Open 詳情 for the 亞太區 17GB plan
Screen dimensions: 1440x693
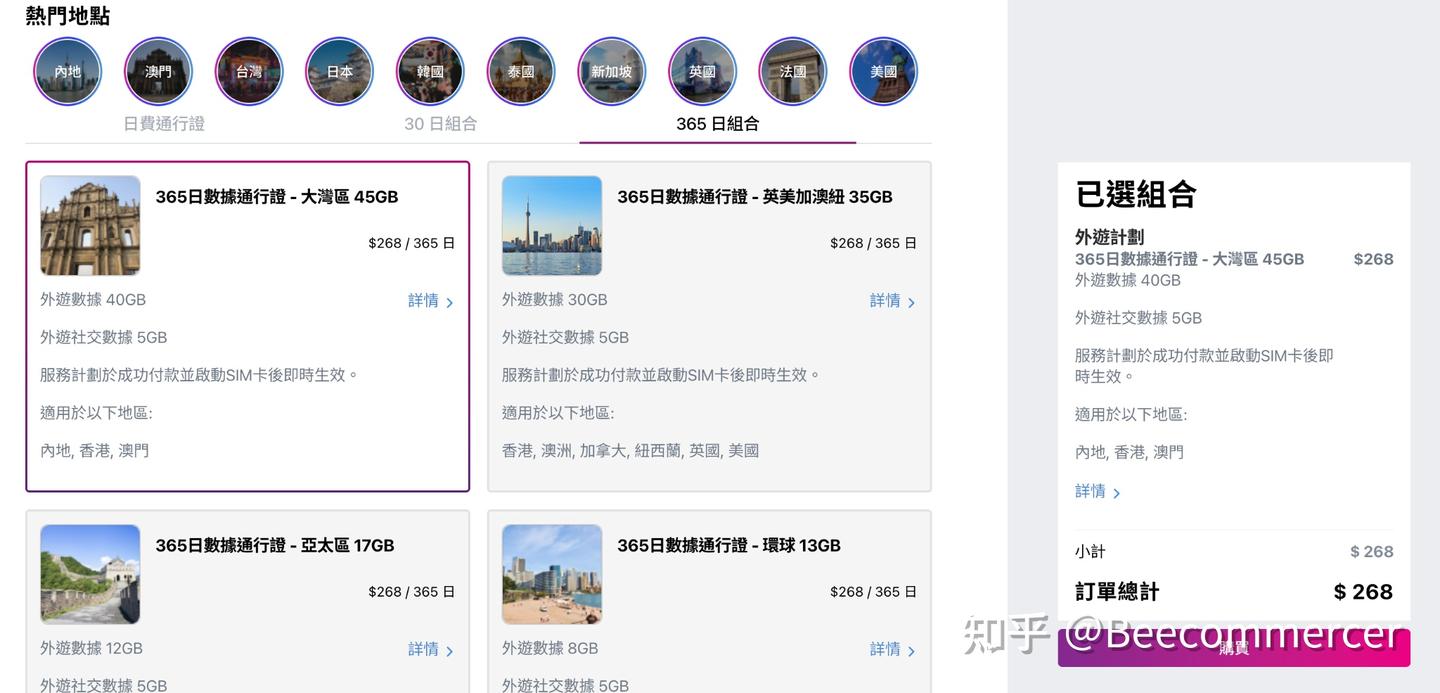pos(431,650)
